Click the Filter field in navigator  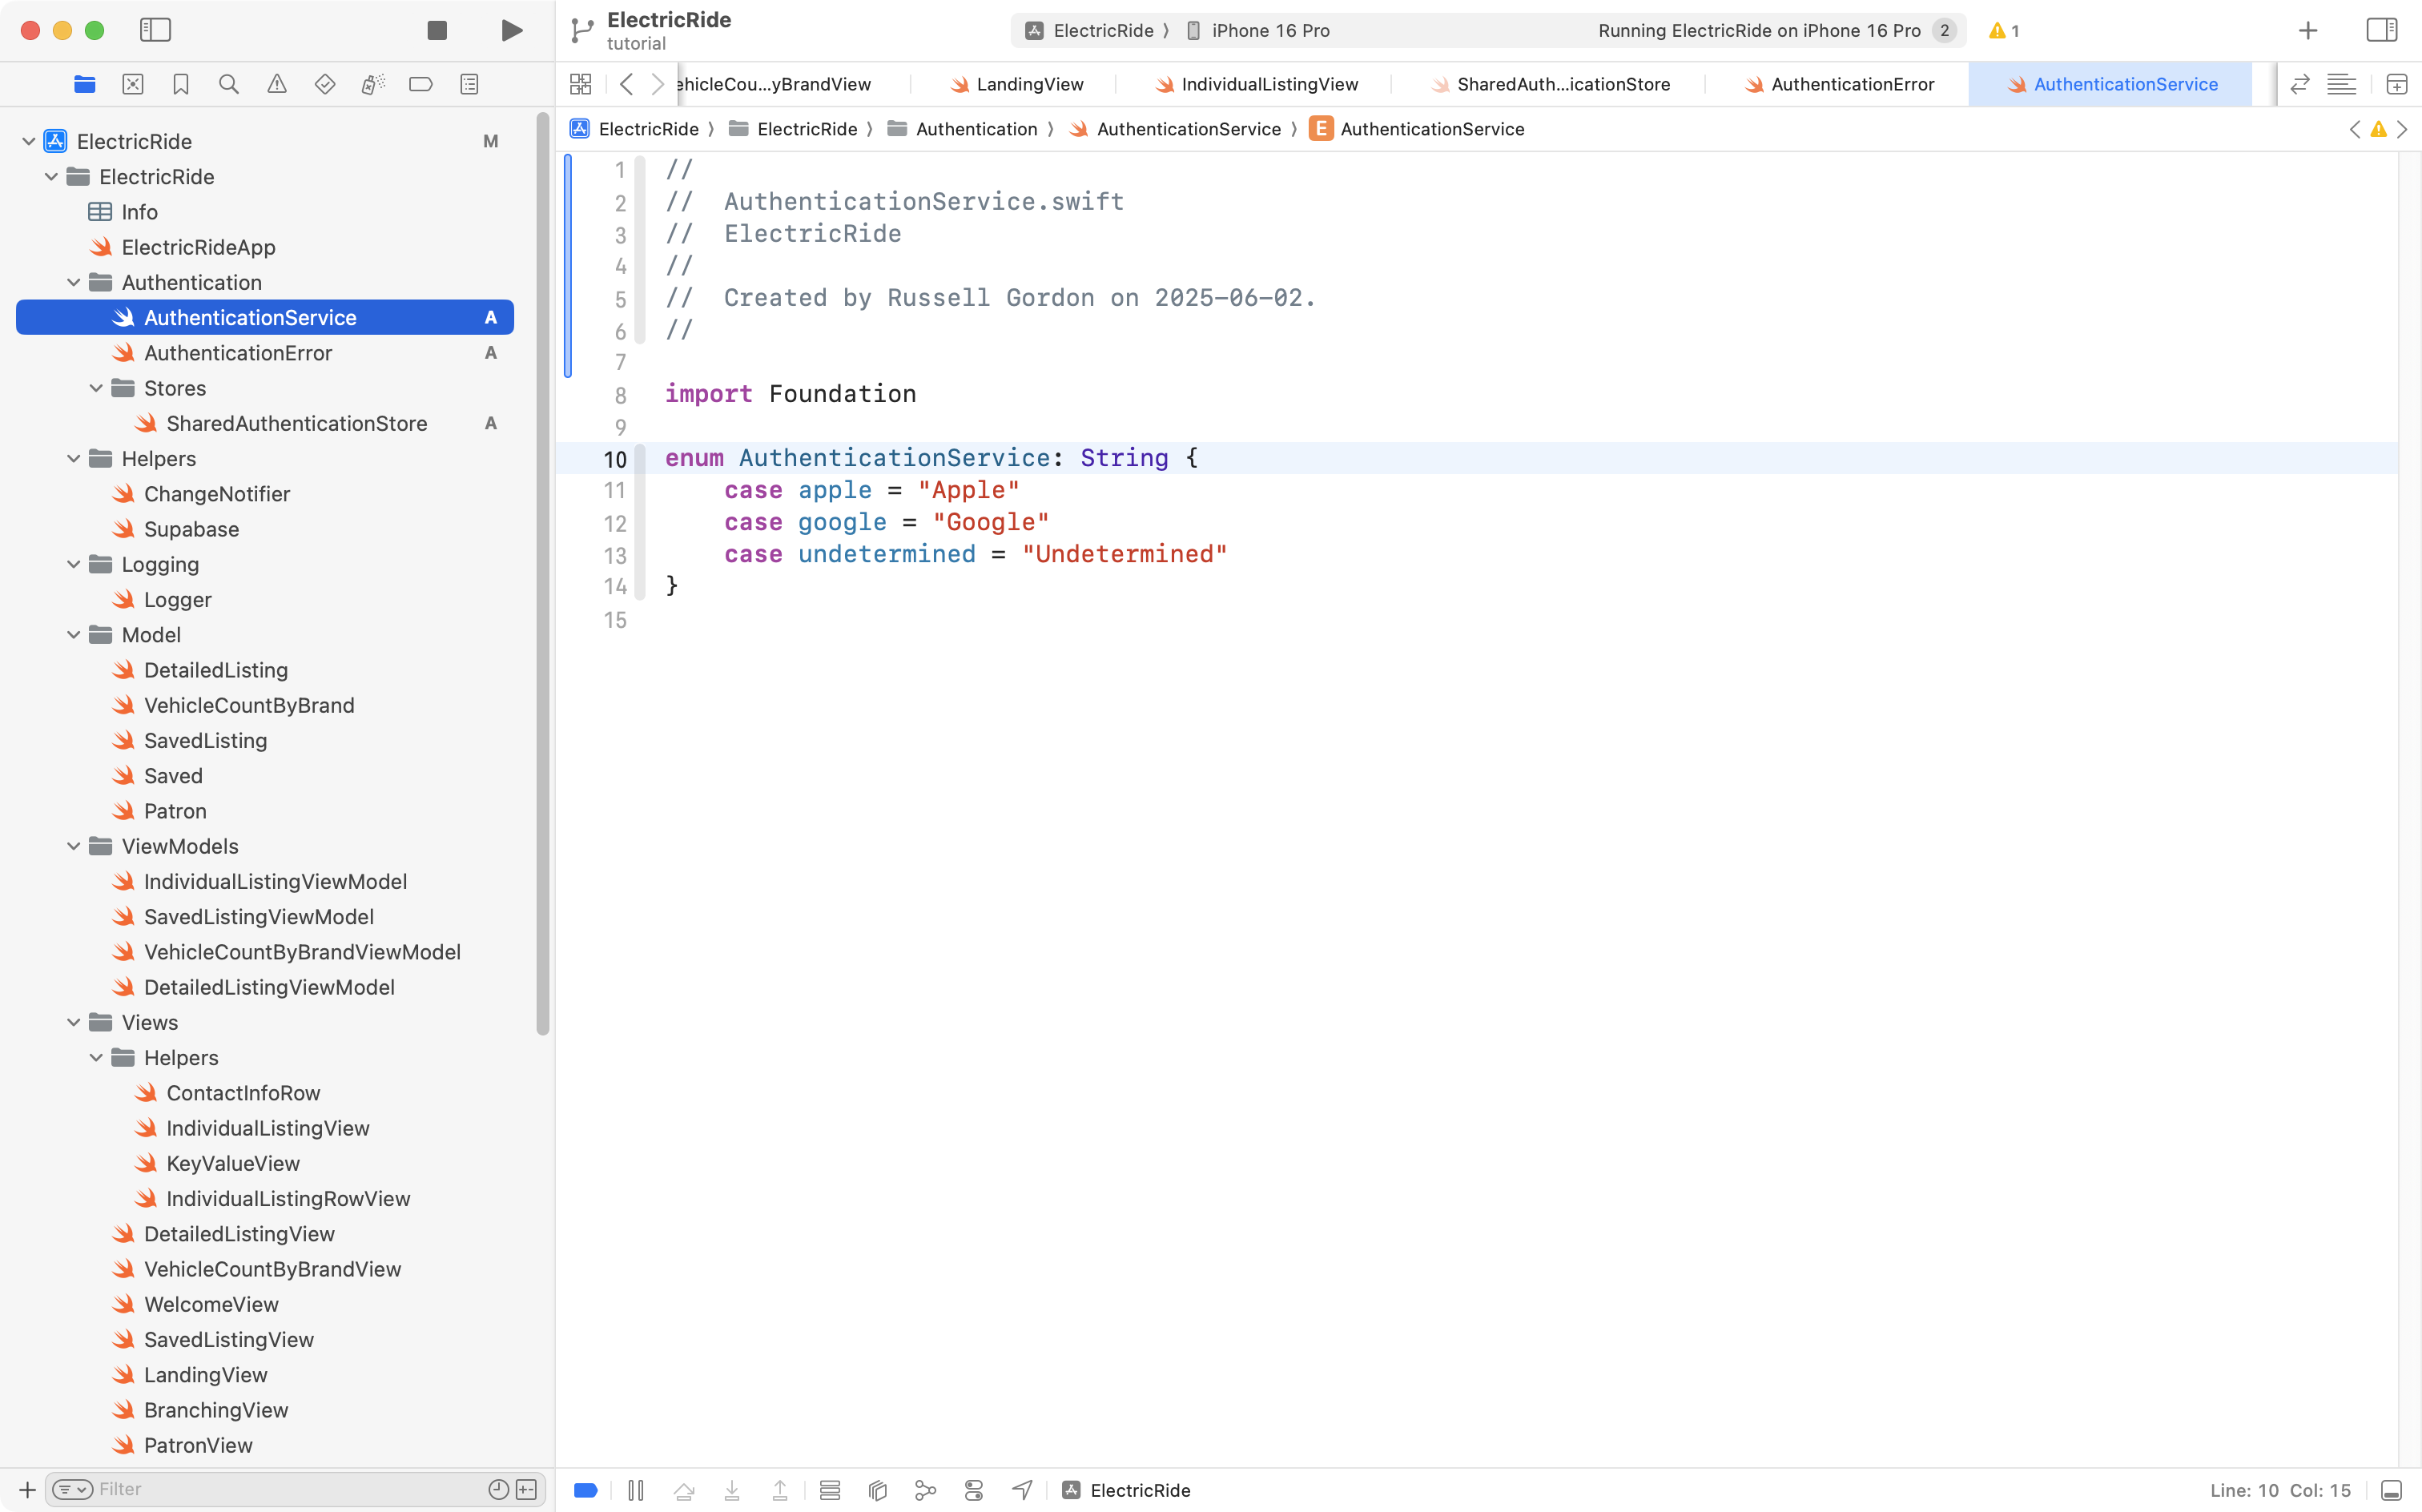[290, 1489]
